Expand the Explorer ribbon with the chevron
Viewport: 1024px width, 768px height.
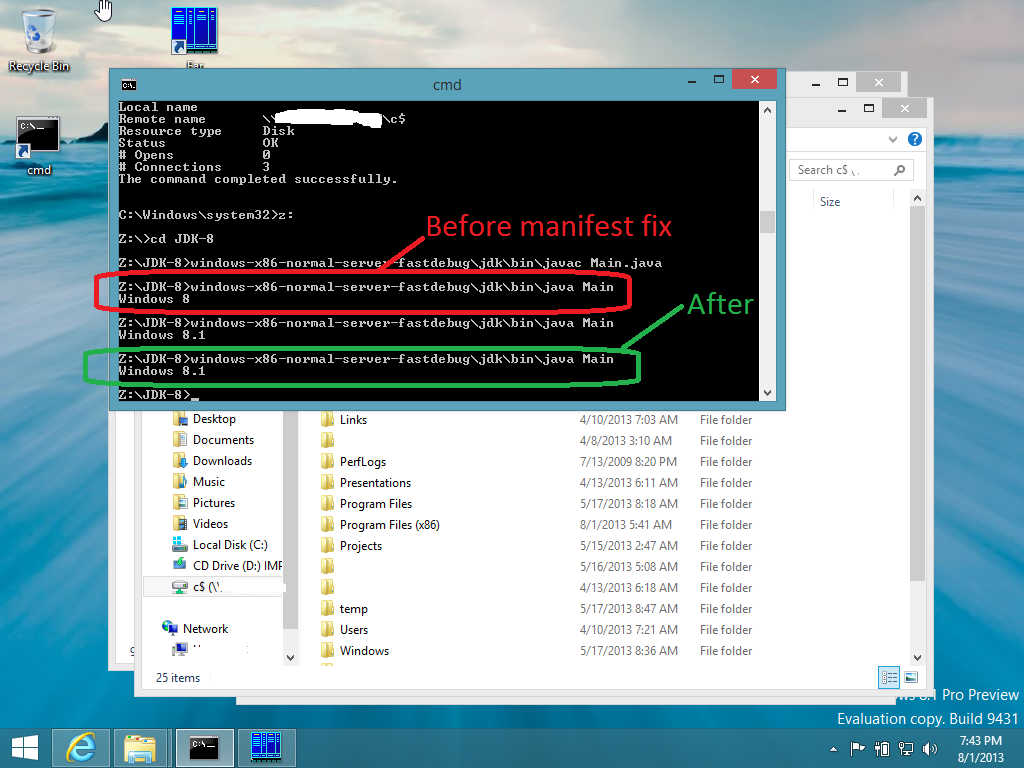tap(892, 139)
